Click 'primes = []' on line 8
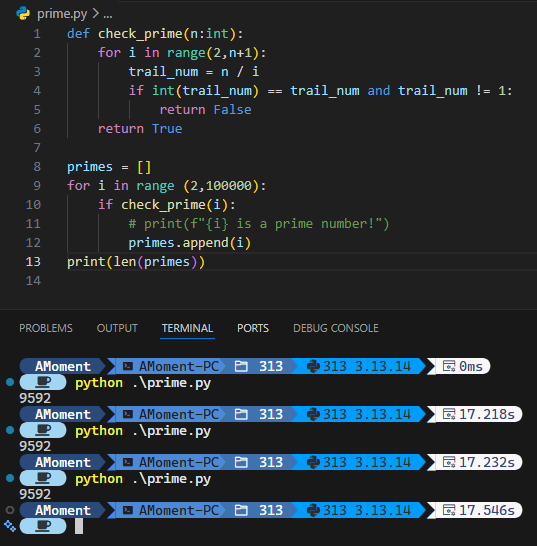 tap(109, 167)
